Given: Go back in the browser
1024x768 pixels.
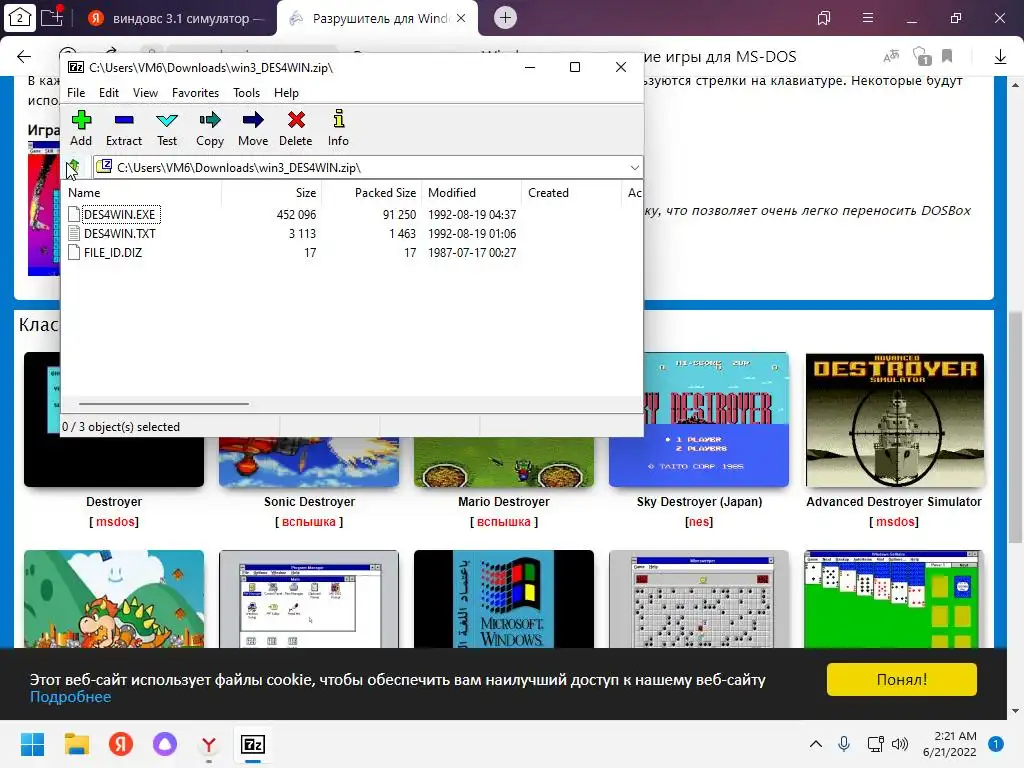Looking at the screenshot, I should click(x=24, y=57).
